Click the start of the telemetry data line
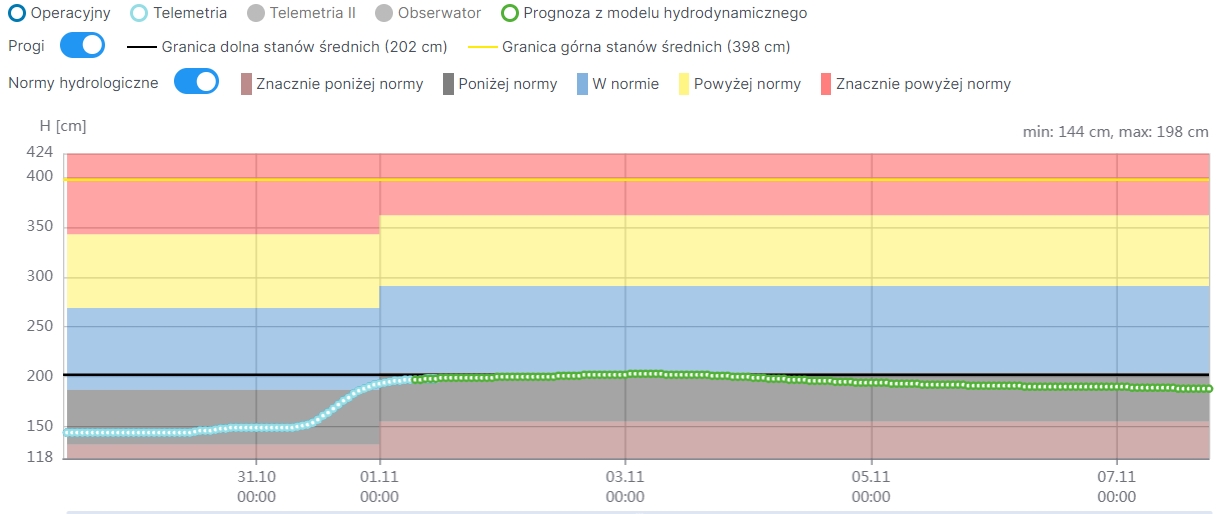 pos(68,433)
